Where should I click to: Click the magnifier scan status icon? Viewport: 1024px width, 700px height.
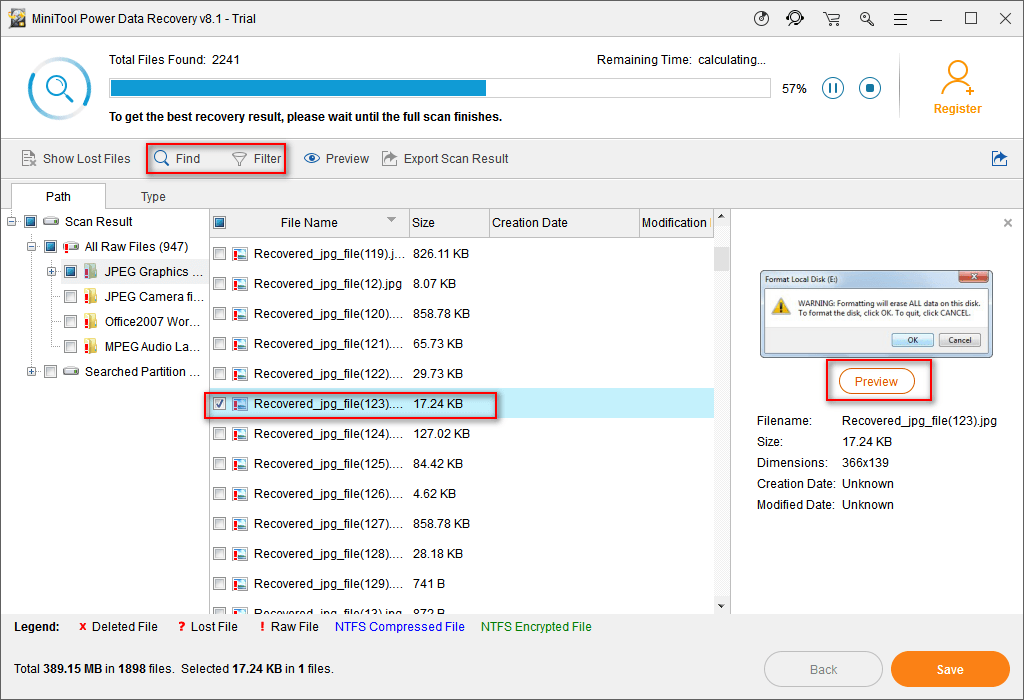click(x=59, y=88)
